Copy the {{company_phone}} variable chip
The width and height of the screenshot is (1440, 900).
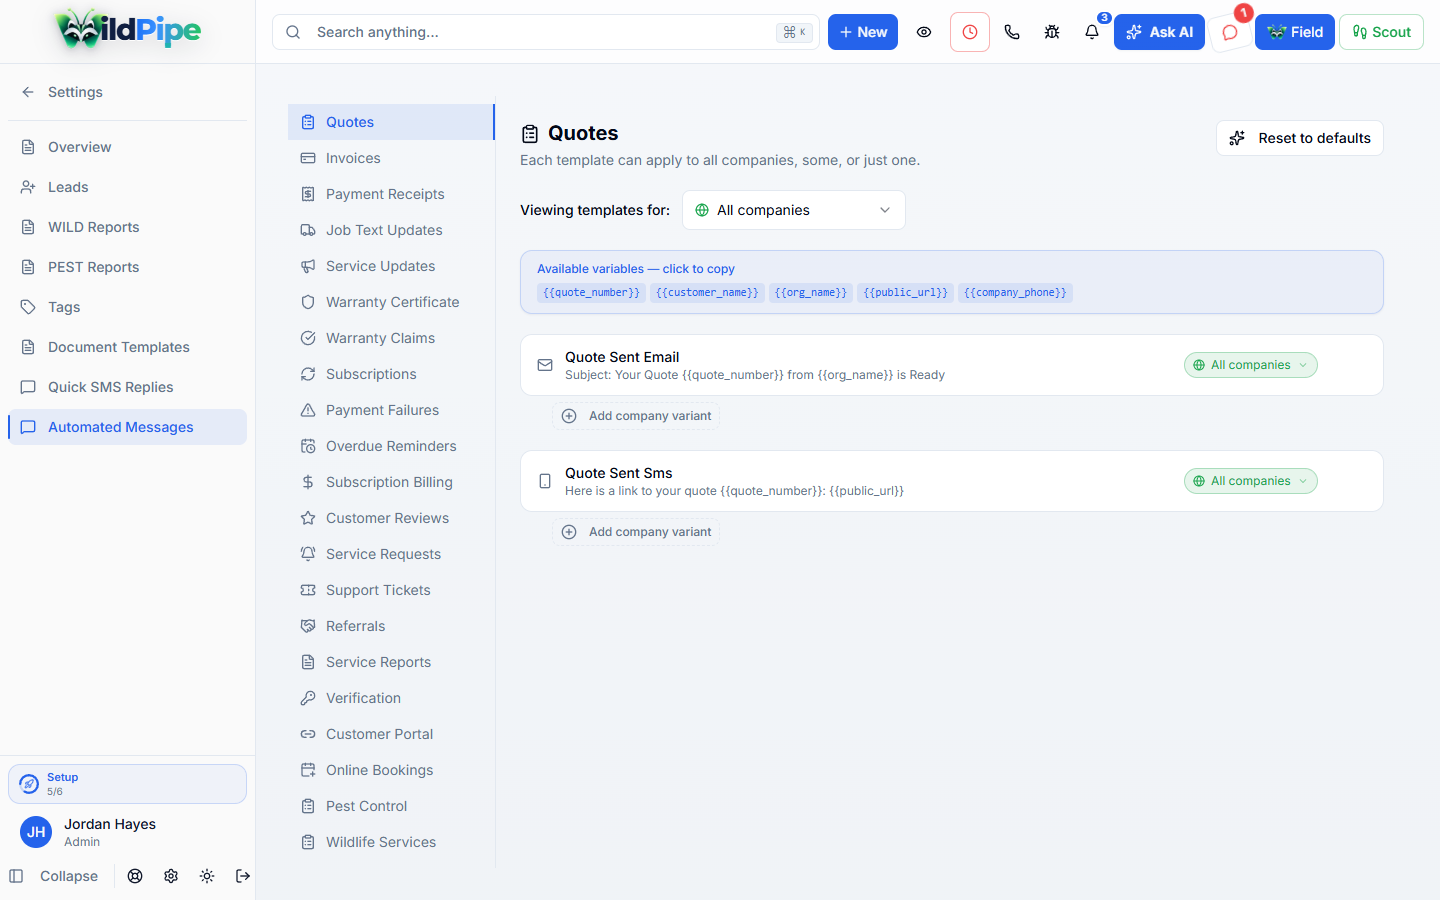click(1015, 293)
